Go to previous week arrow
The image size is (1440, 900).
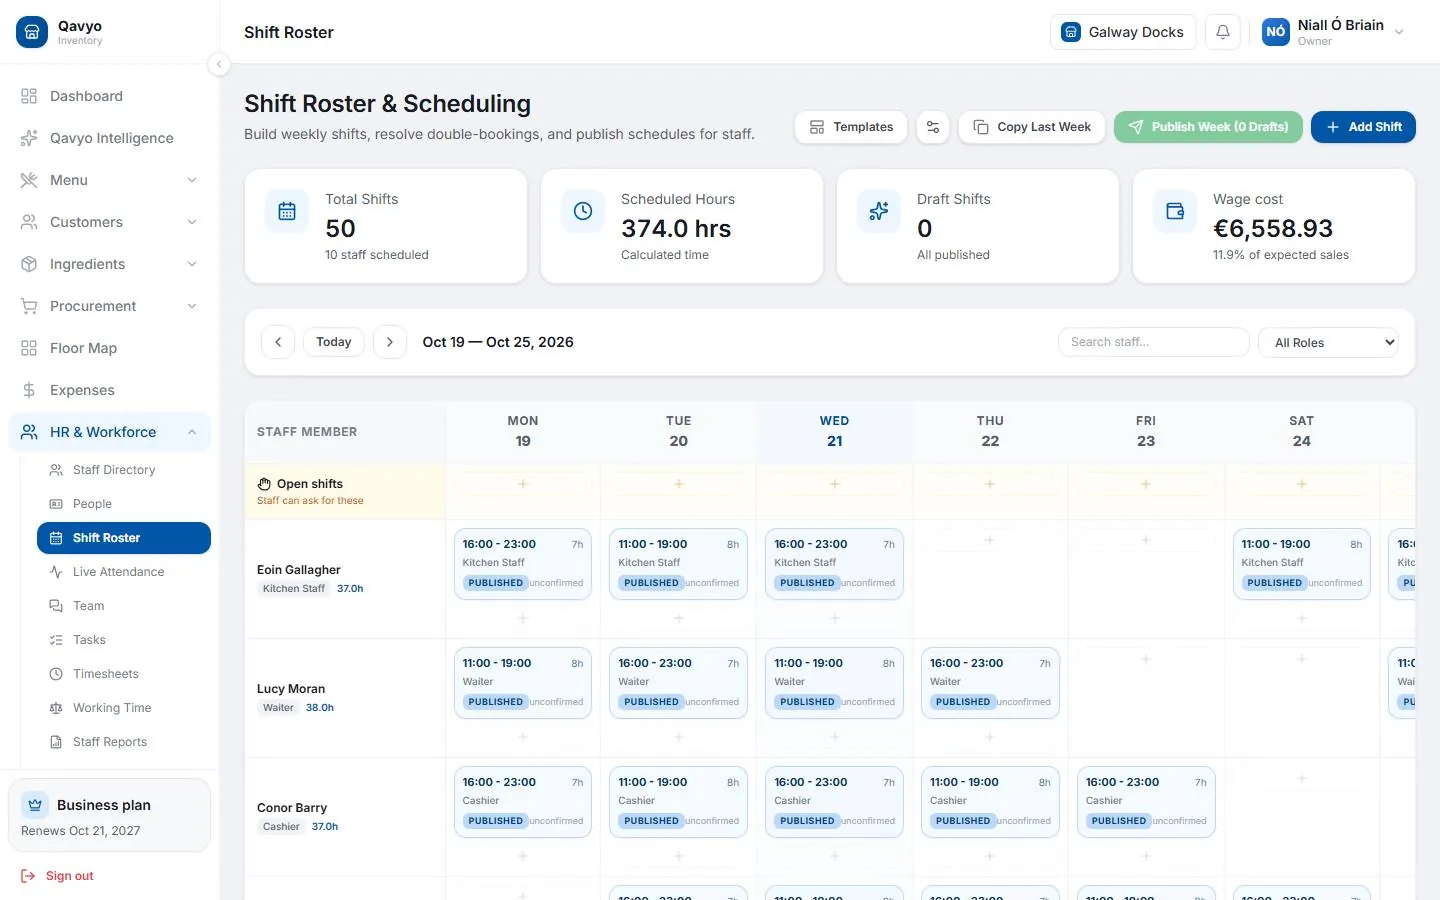pyautogui.click(x=278, y=342)
